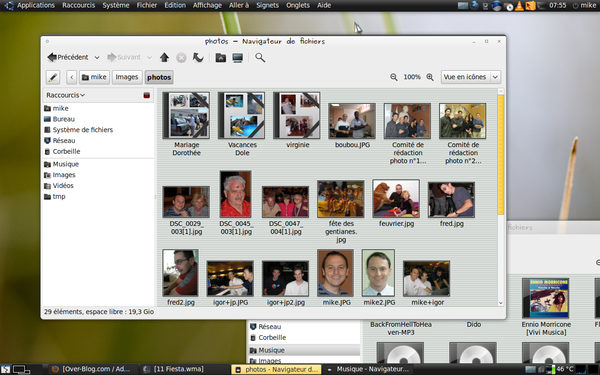
Task: Go back with the Précédent button
Action: 68,57
